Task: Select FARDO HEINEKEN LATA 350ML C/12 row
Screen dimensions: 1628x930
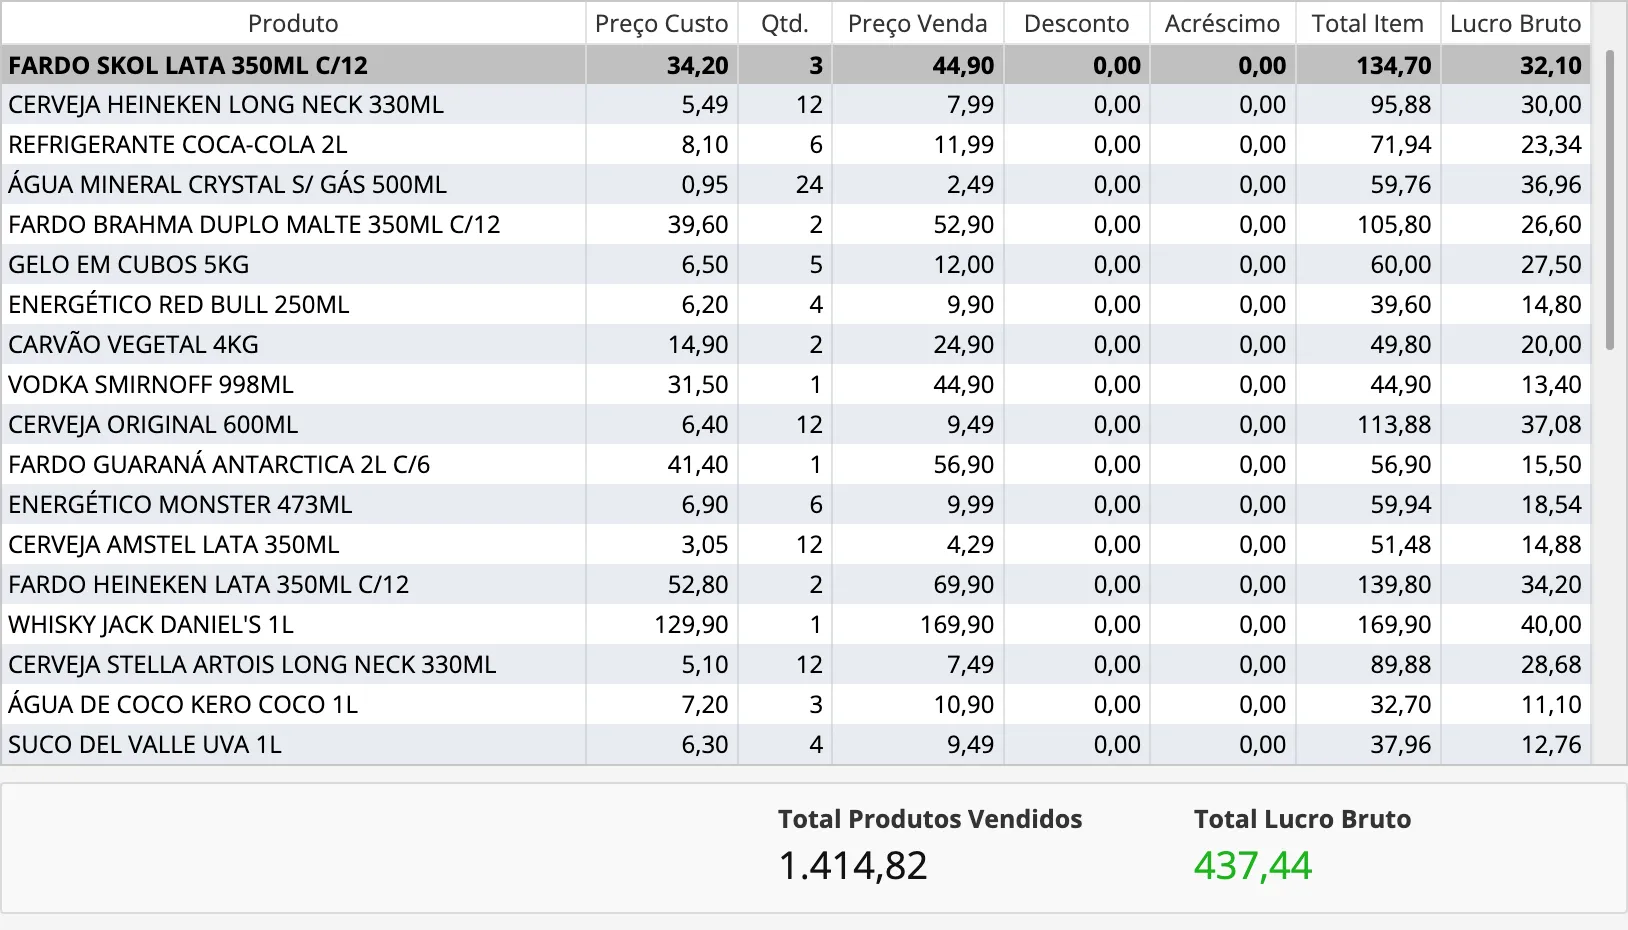Action: (x=796, y=584)
